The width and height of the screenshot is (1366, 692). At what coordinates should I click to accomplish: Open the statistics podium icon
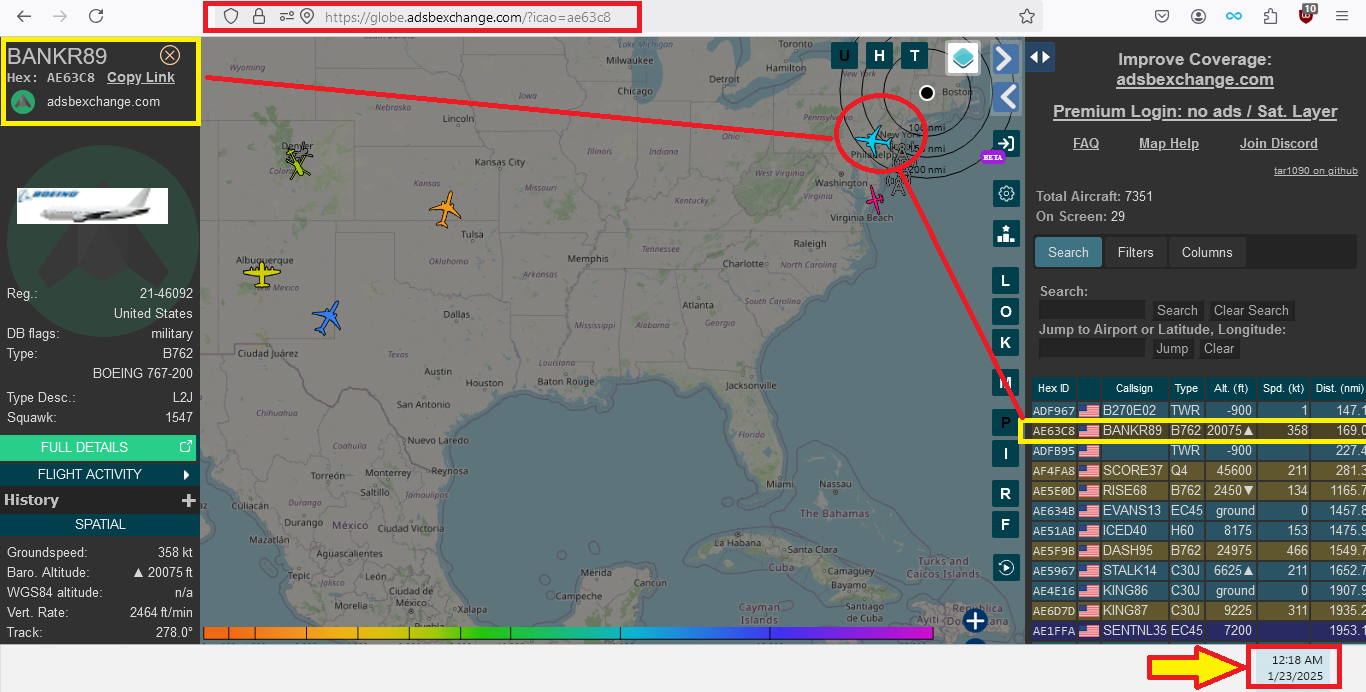tap(1006, 233)
